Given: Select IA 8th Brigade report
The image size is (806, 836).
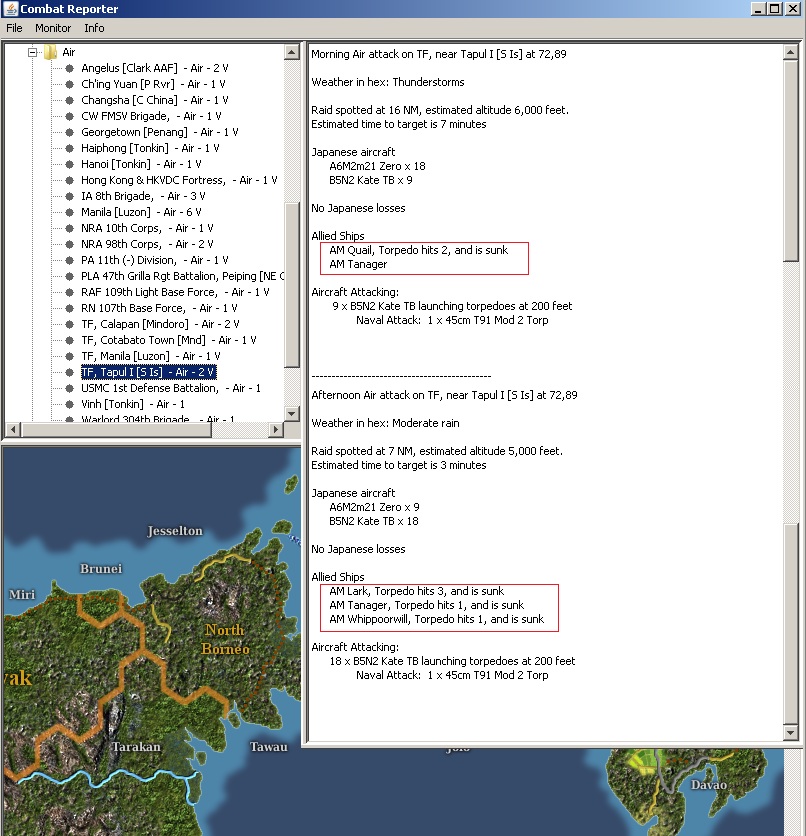Looking at the screenshot, I should 143,196.
